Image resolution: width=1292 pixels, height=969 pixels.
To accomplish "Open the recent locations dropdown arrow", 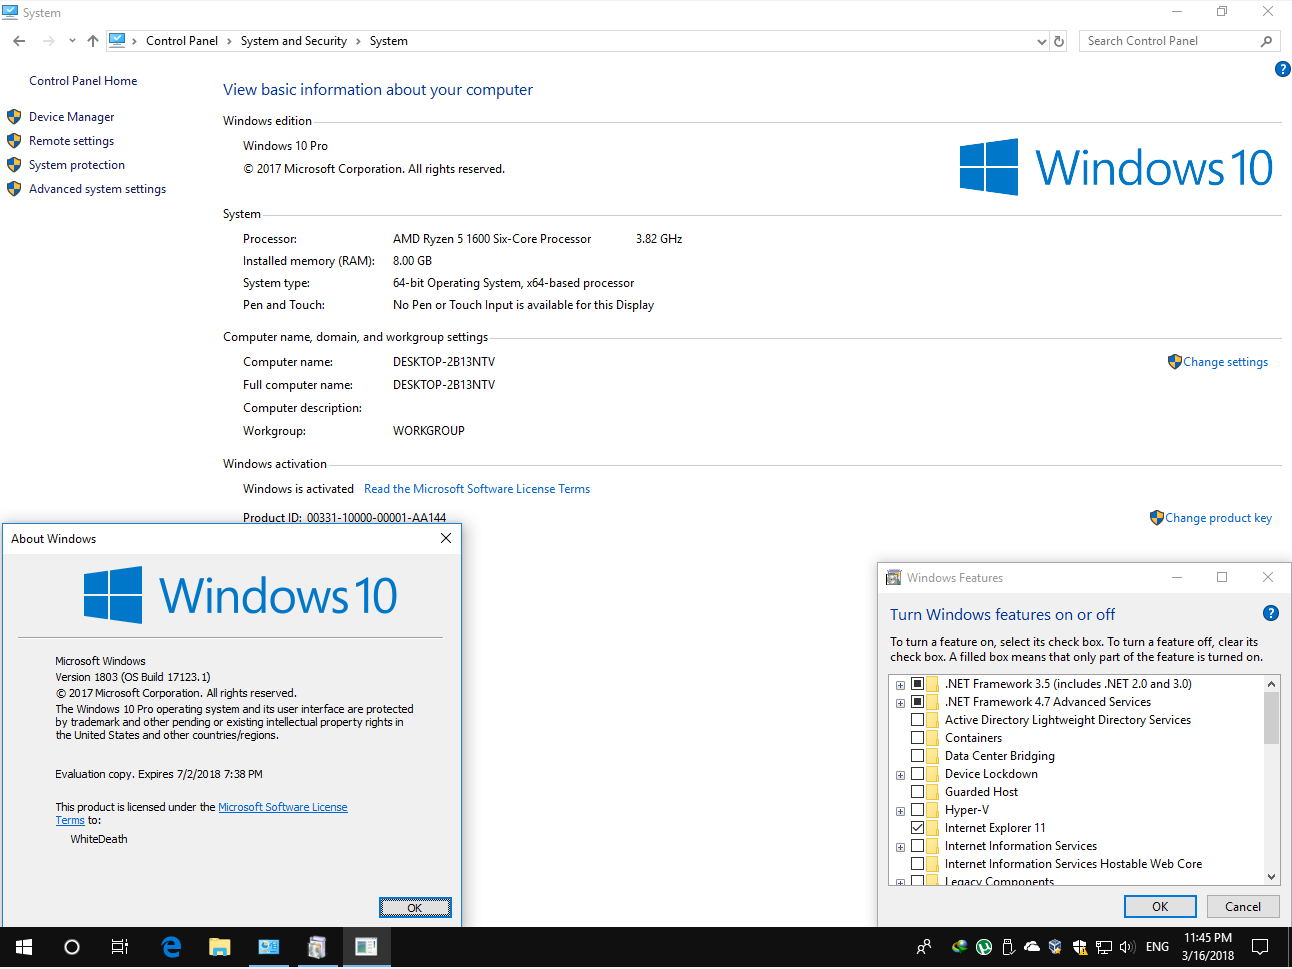I will [72, 41].
